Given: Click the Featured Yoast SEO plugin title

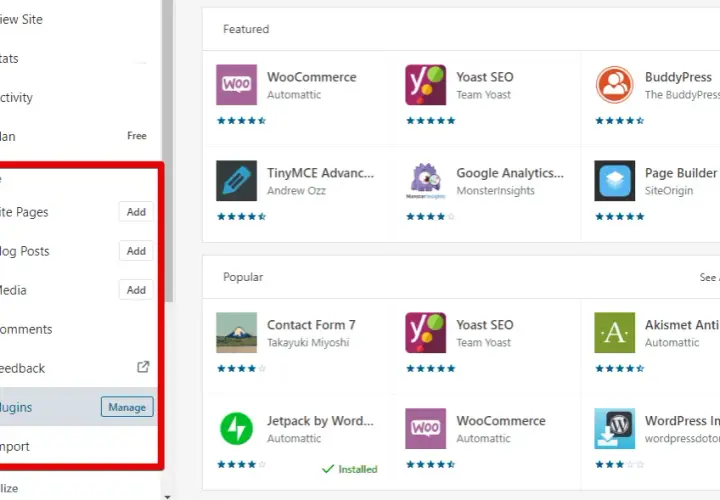Looking at the screenshot, I should (485, 77).
